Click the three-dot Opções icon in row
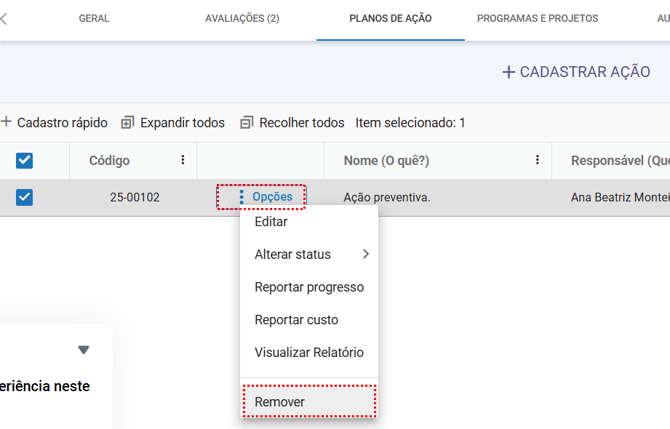Screen dimensions: 670x429 coord(241,197)
